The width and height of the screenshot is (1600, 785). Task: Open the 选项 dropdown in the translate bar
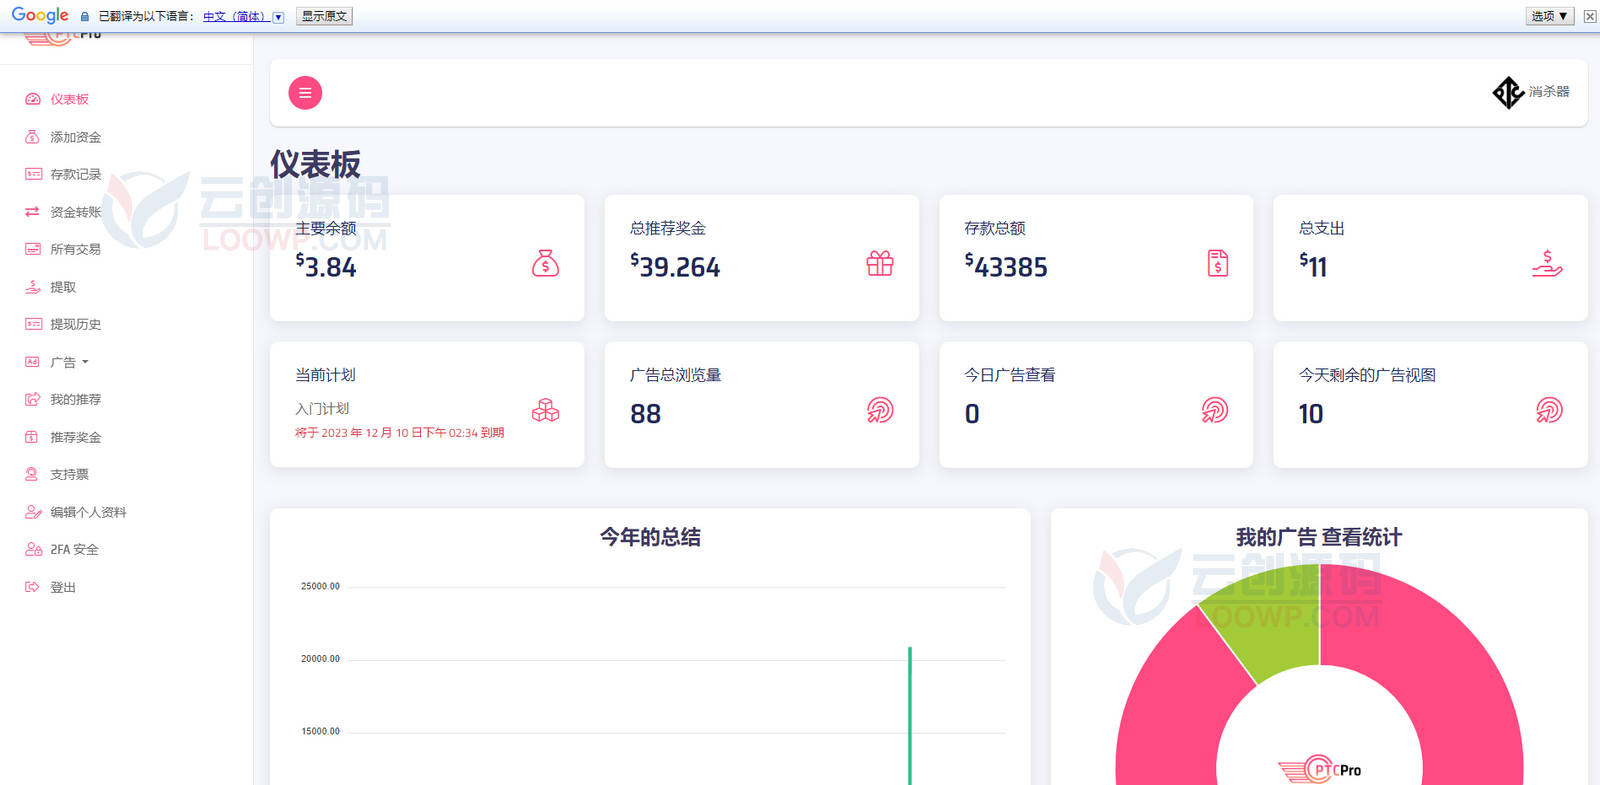1550,16
